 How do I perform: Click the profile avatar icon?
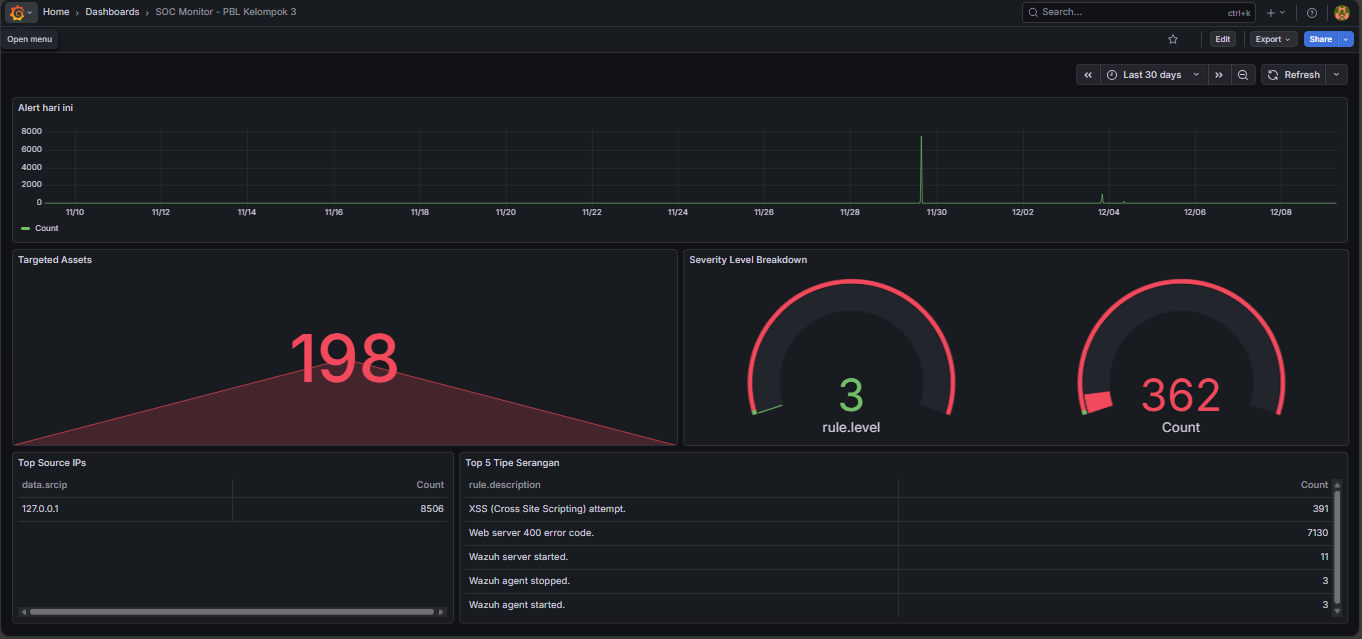(x=1342, y=12)
